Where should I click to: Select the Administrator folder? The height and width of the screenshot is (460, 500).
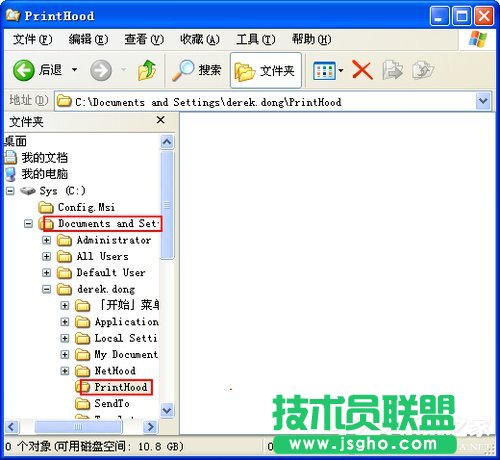(114, 240)
